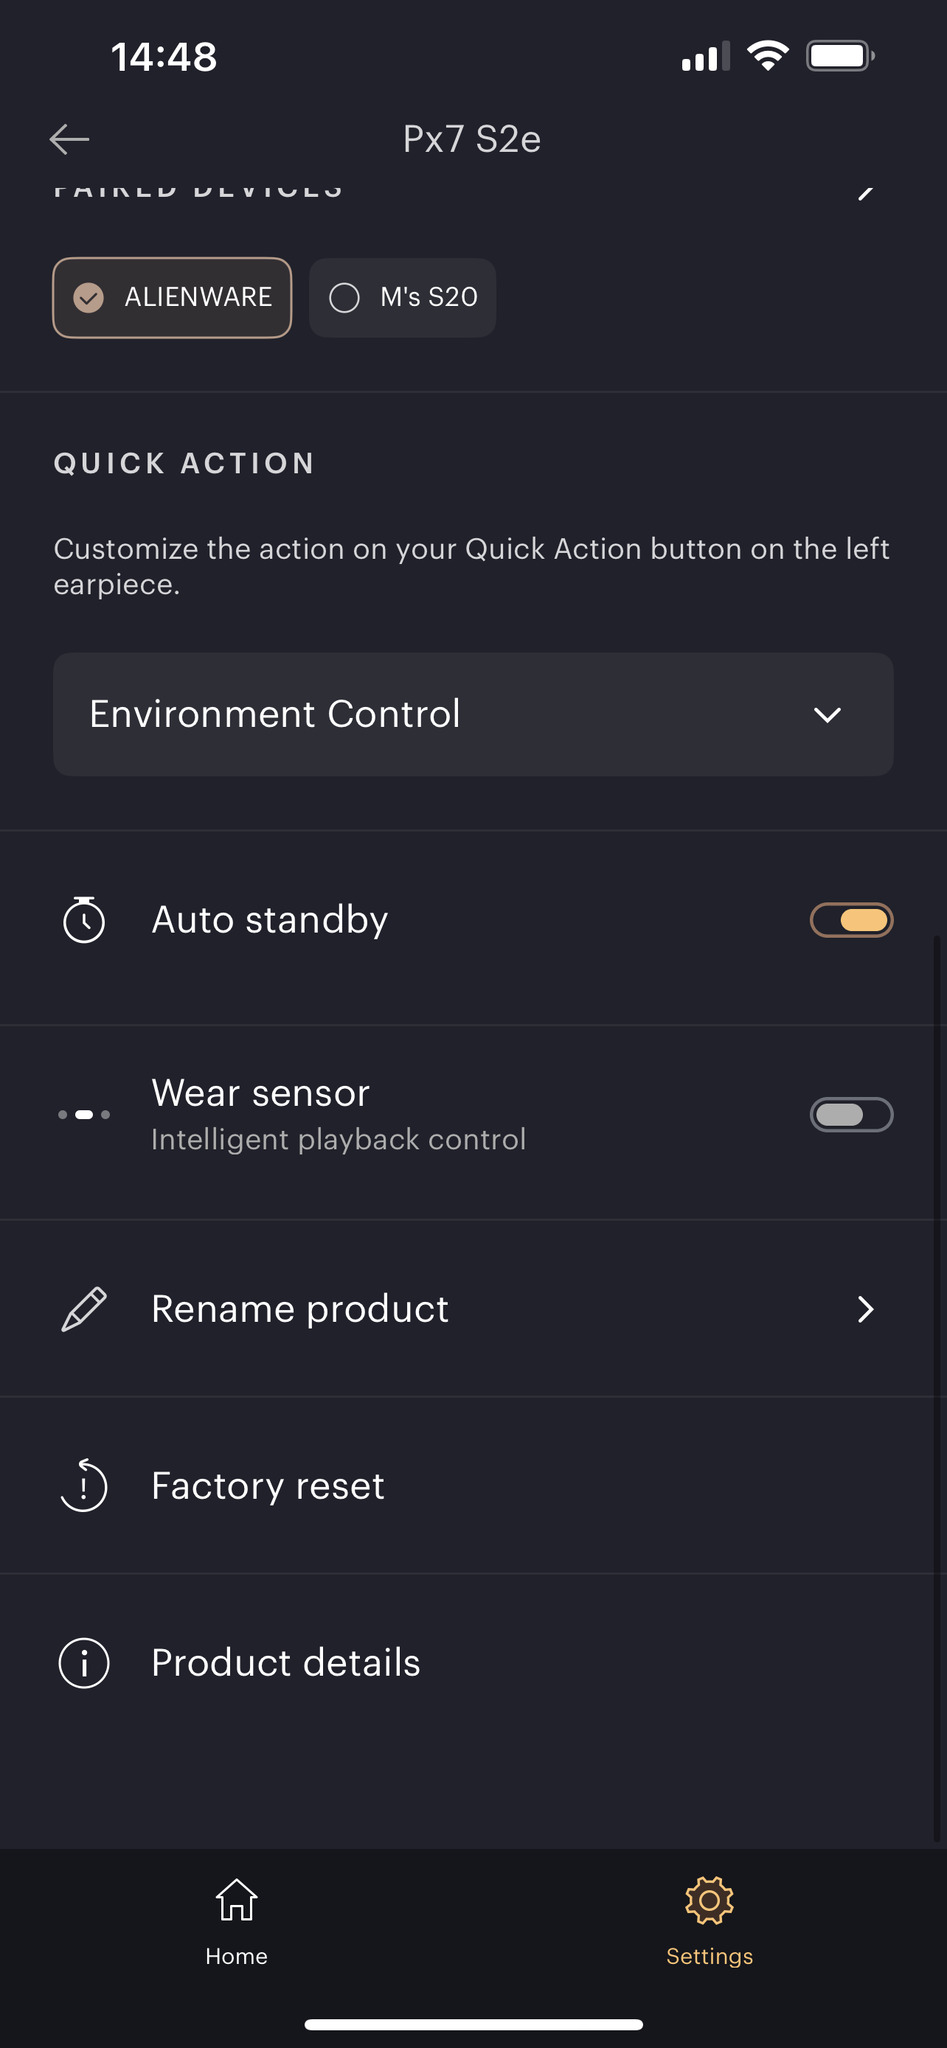Viewport: 947px width, 2048px height.
Task: Switch to the Home tab label
Action: point(237,1956)
